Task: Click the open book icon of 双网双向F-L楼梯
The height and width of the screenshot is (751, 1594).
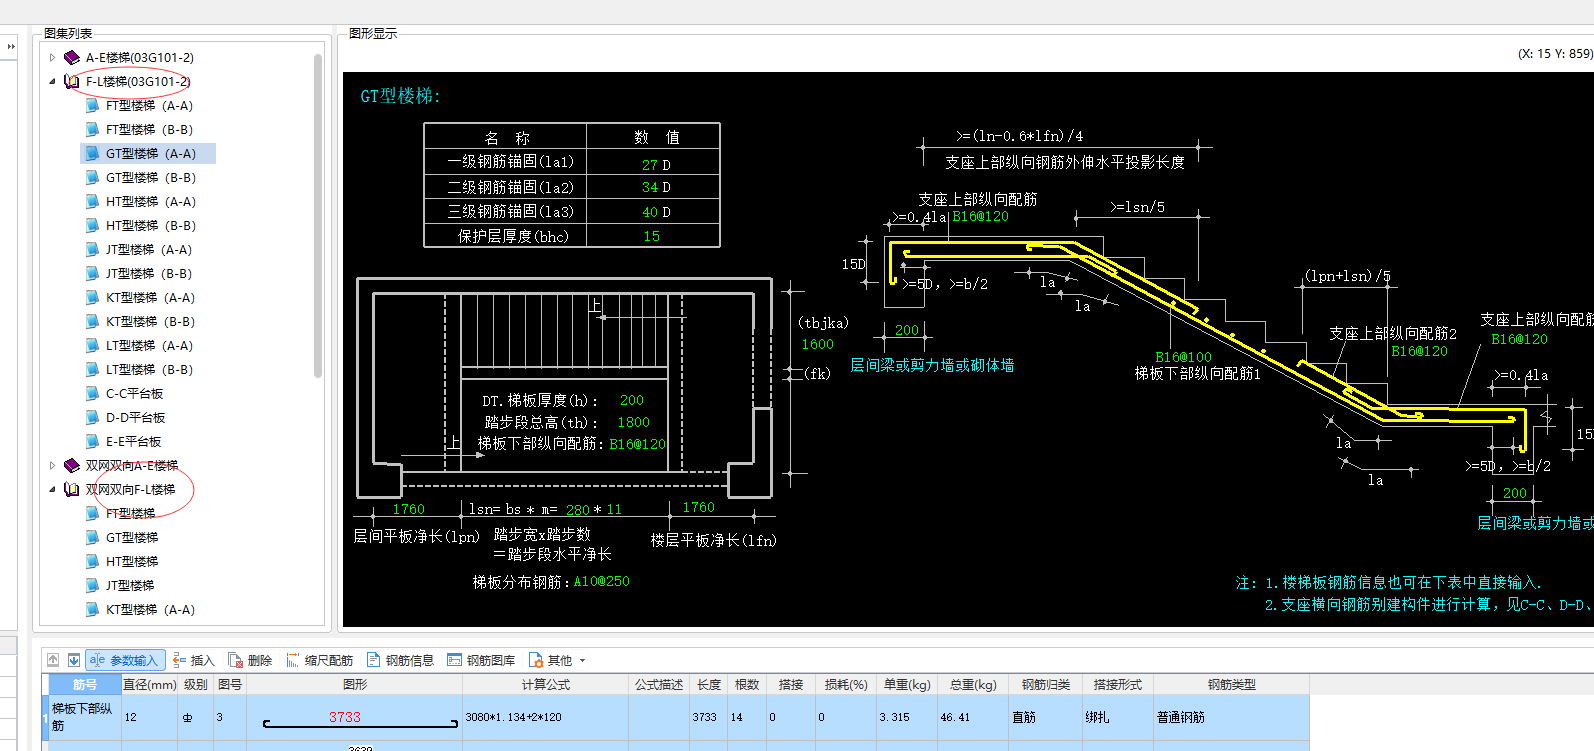Action: [x=72, y=490]
